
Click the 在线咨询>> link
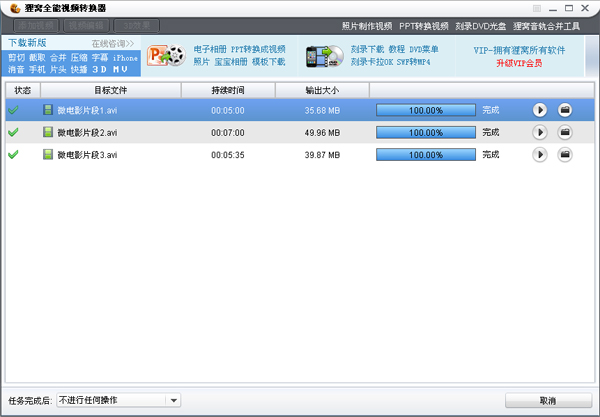click(x=113, y=44)
